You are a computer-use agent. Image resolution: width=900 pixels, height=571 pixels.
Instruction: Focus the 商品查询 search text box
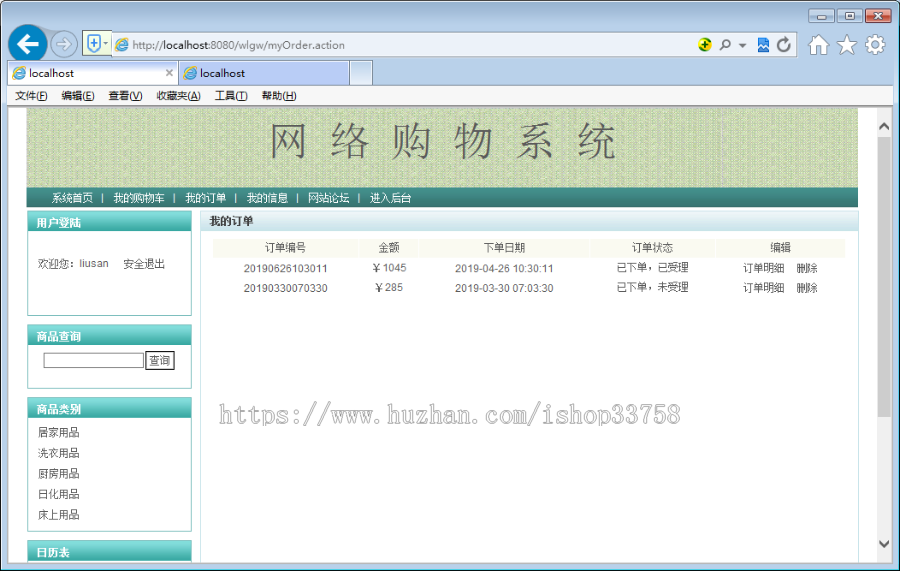click(94, 360)
